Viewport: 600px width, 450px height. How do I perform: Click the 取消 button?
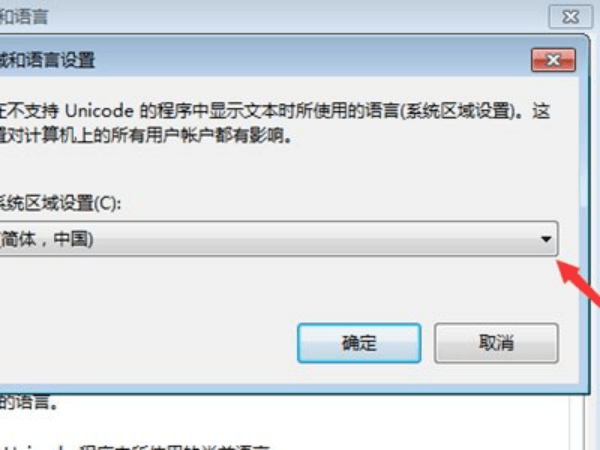click(496, 343)
